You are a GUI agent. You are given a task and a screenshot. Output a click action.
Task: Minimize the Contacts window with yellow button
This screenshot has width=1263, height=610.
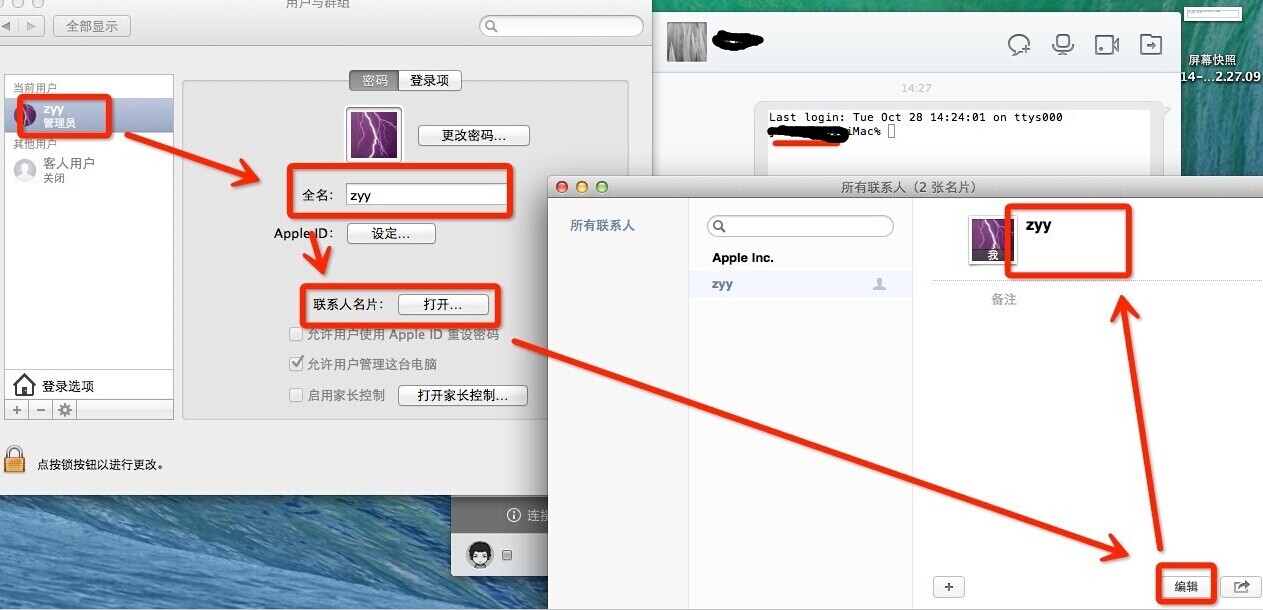pyautogui.click(x=582, y=187)
